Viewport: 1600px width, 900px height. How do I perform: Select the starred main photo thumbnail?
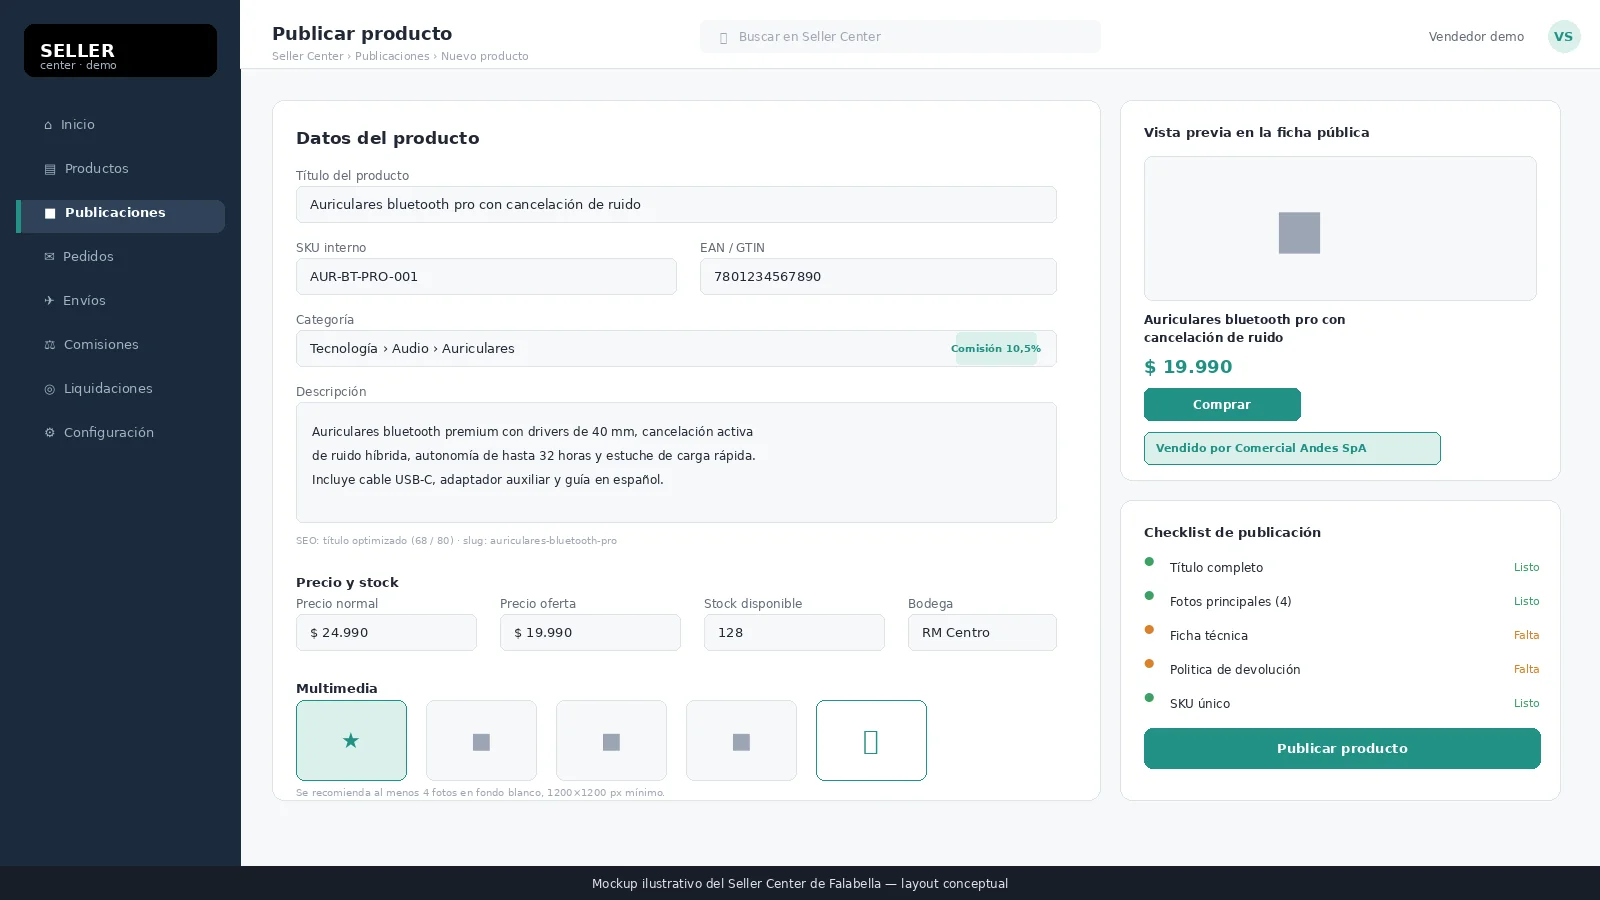[351, 740]
